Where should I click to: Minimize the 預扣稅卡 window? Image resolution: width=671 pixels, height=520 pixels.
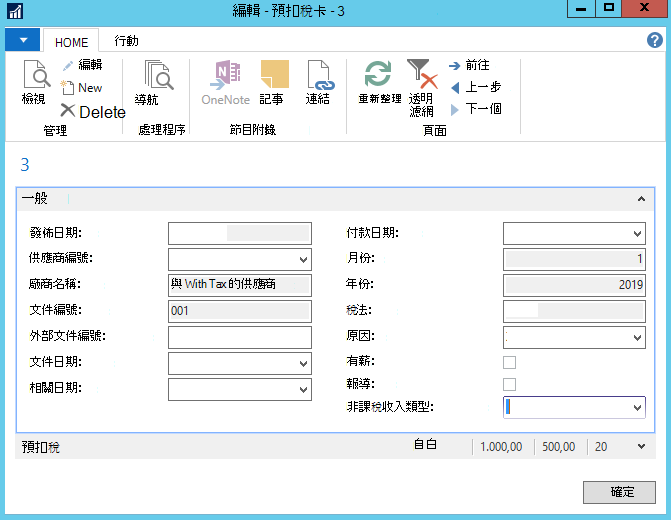(581, 9)
